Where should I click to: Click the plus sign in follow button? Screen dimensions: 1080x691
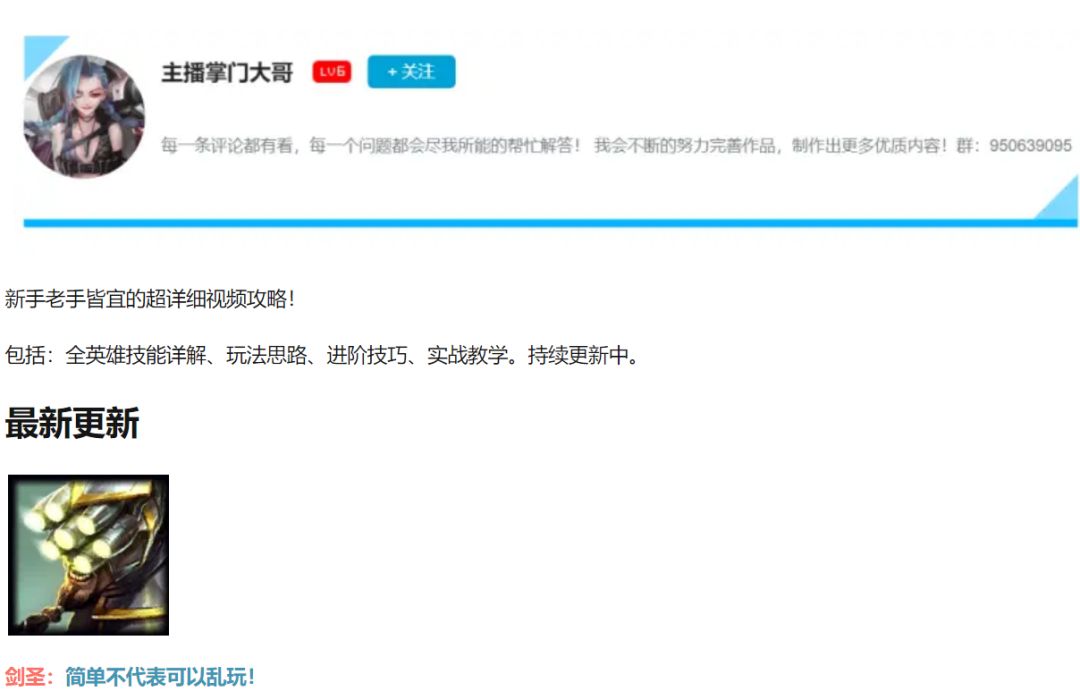point(392,72)
